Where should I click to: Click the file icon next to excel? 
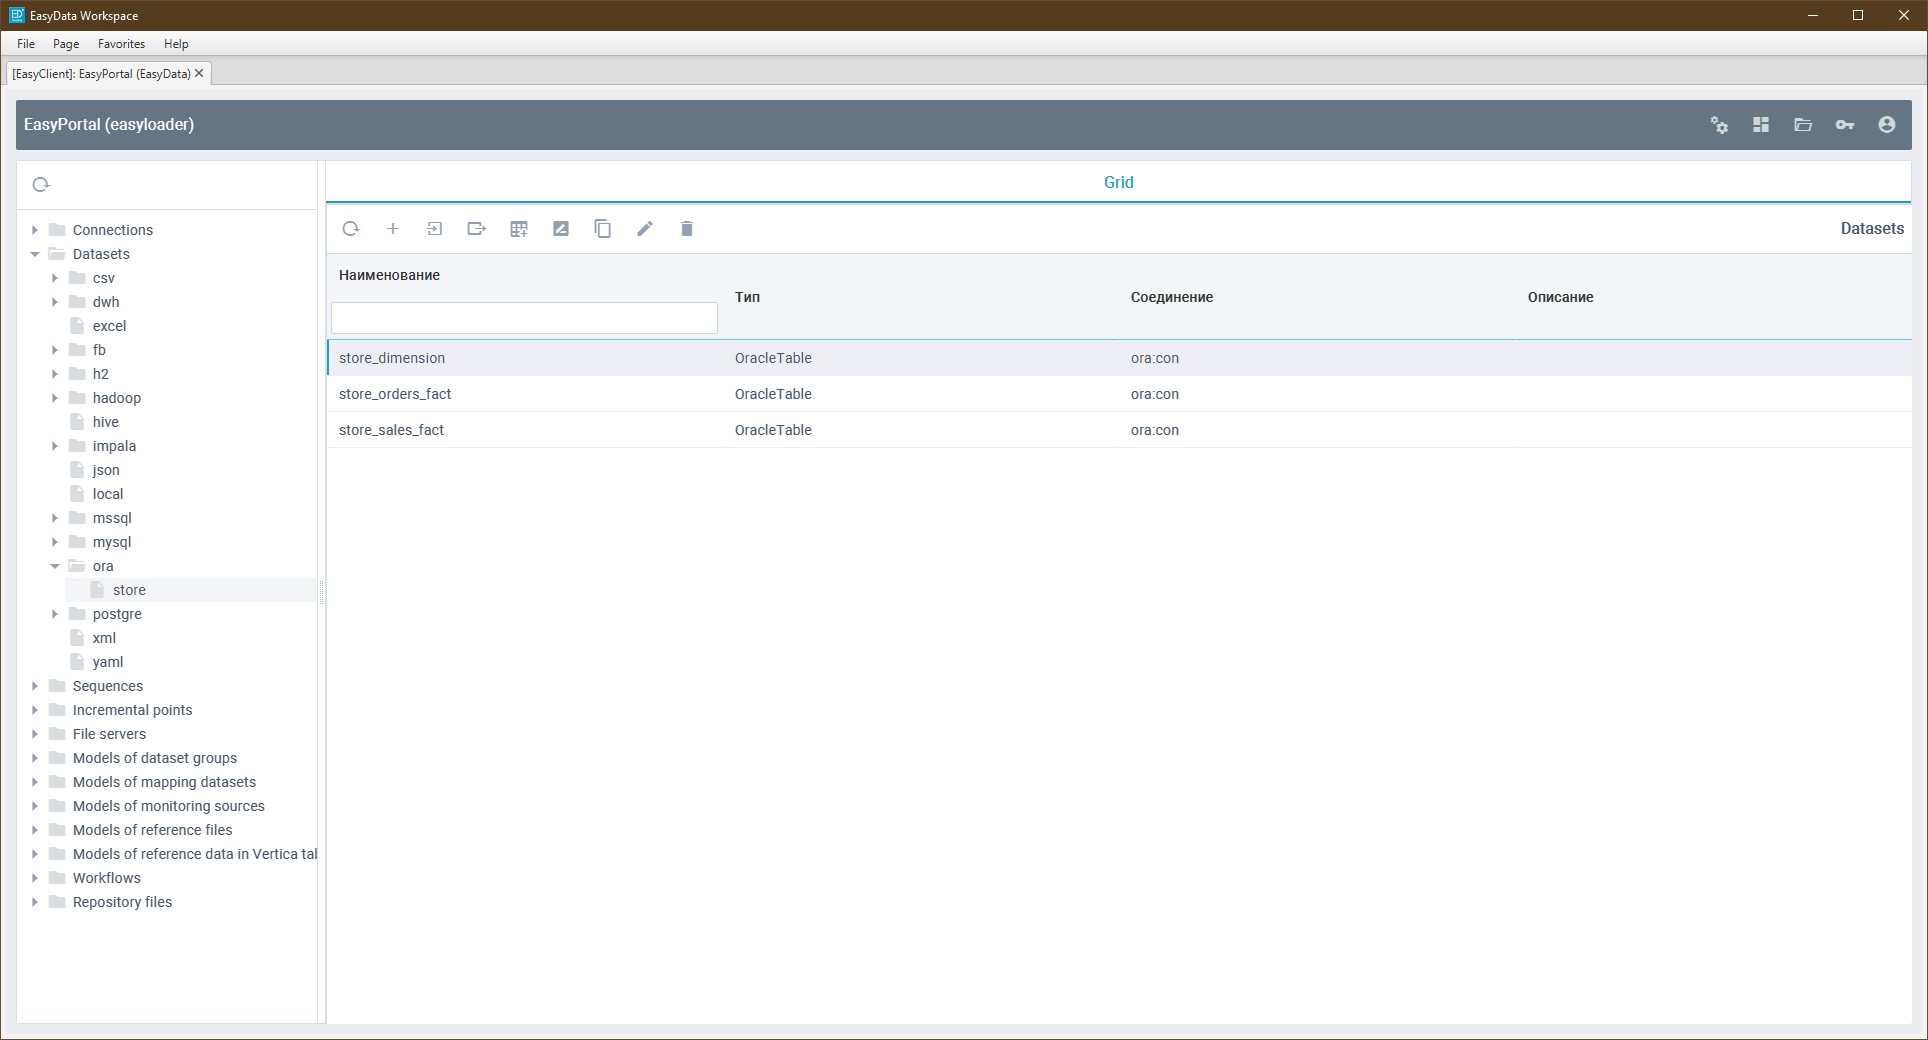(x=77, y=326)
